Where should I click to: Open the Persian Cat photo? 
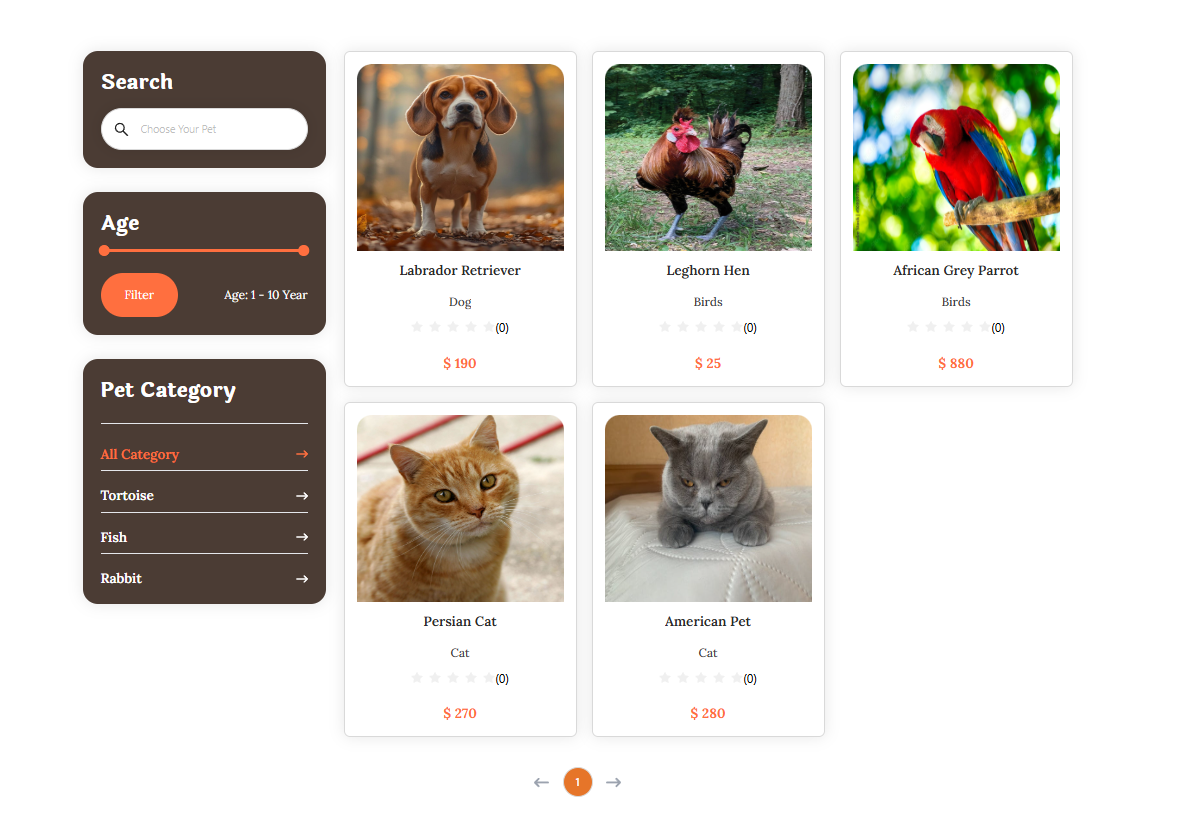[x=460, y=508]
